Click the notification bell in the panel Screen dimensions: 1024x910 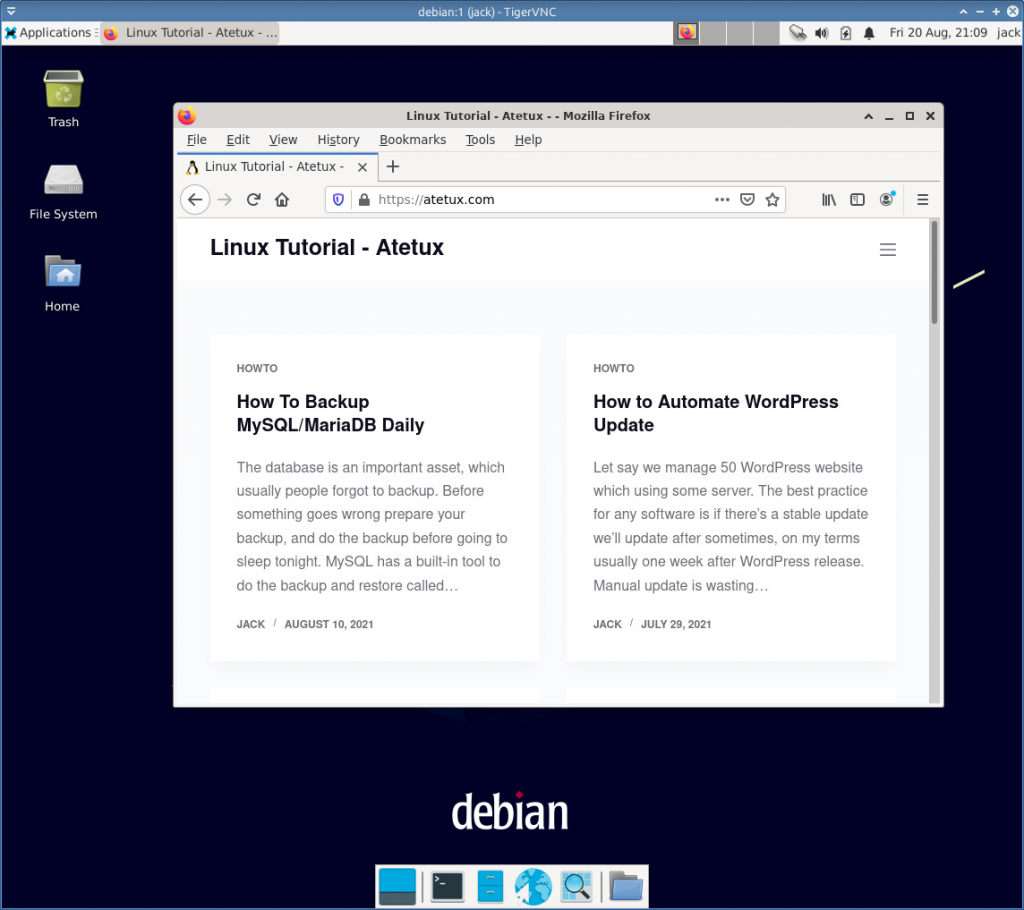(867, 32)
